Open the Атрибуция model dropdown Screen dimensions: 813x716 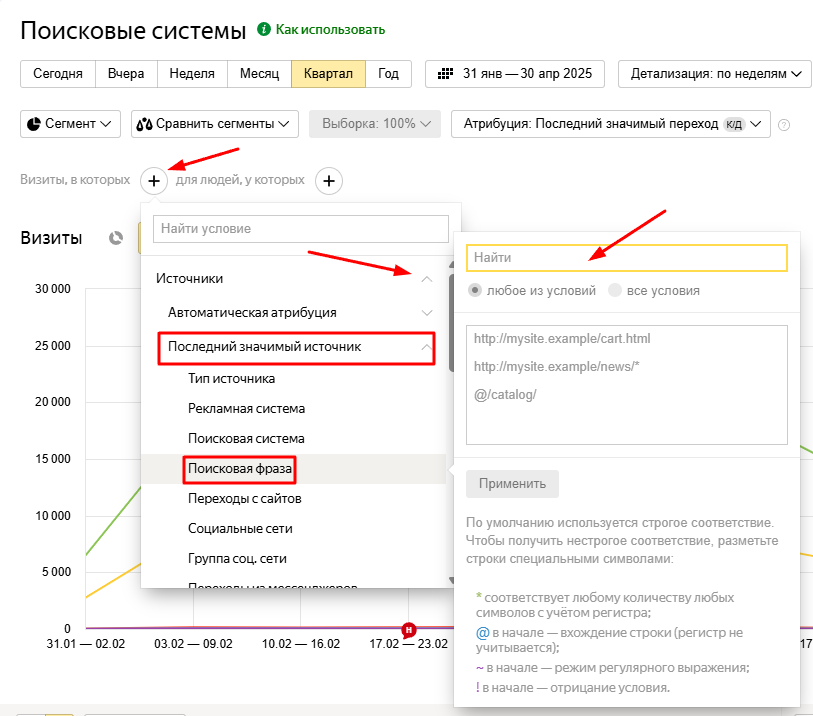click(611, 124)
